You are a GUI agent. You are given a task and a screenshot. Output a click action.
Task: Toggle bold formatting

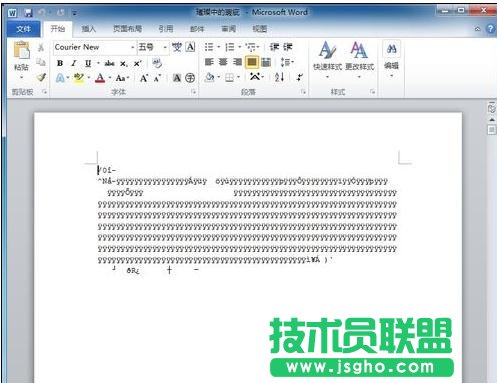coord(60,63)
